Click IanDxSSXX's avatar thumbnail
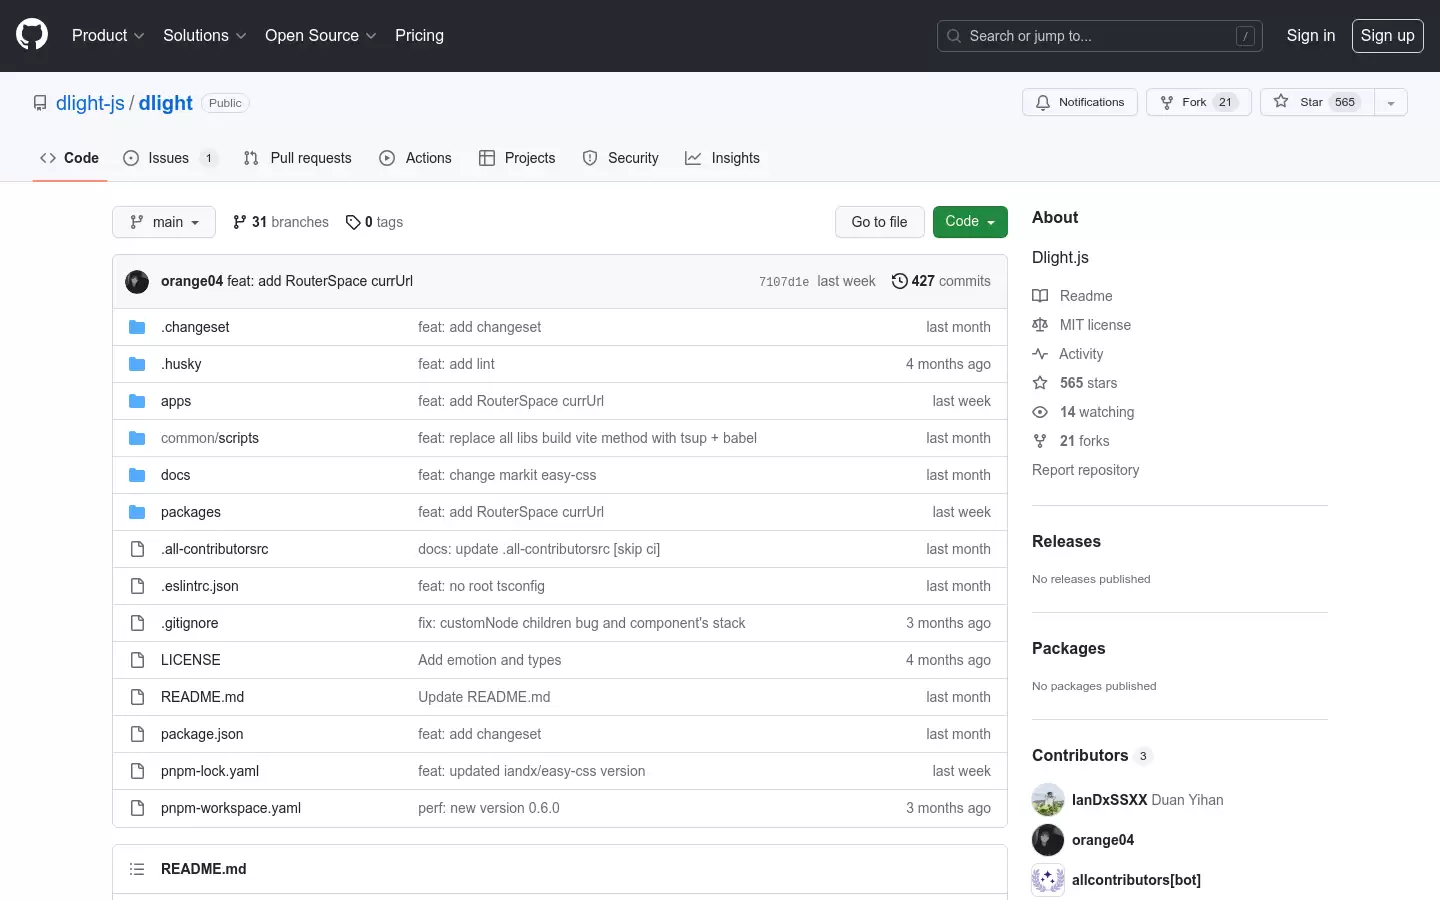This screenshot has width=1440, height=900. click(1048, 800)
